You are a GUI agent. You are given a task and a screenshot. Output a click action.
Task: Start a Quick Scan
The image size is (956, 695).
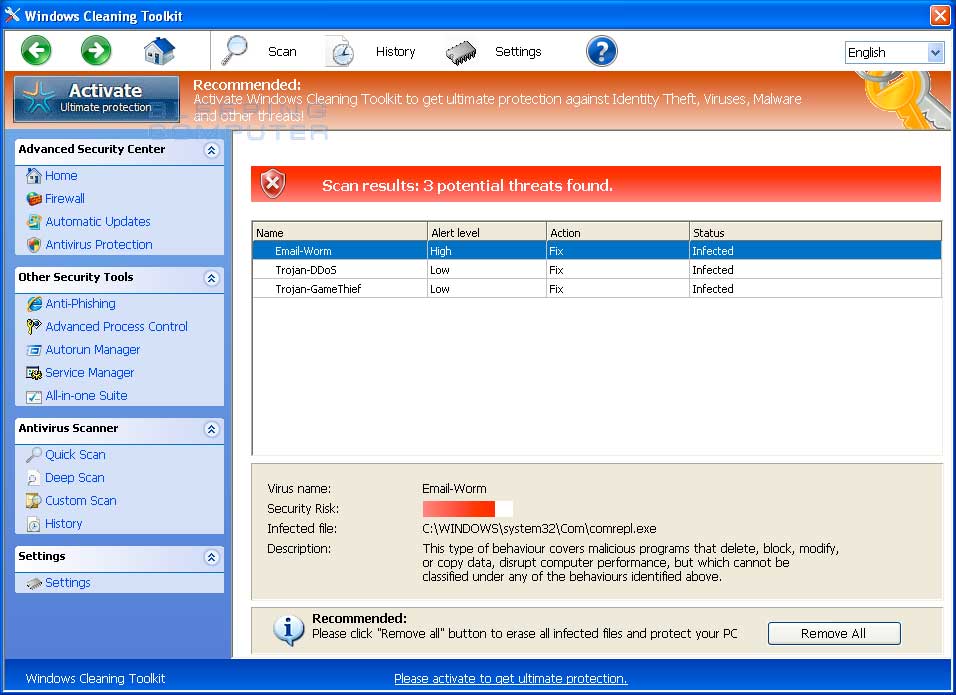tap(72, 454)
